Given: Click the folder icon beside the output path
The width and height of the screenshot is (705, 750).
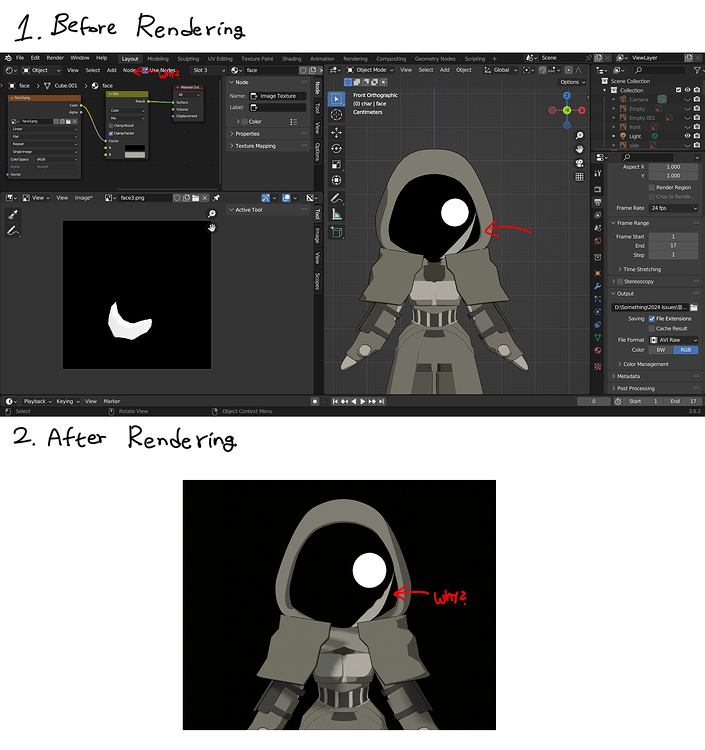Looking at the screenshot, I should tap(694, 307).
